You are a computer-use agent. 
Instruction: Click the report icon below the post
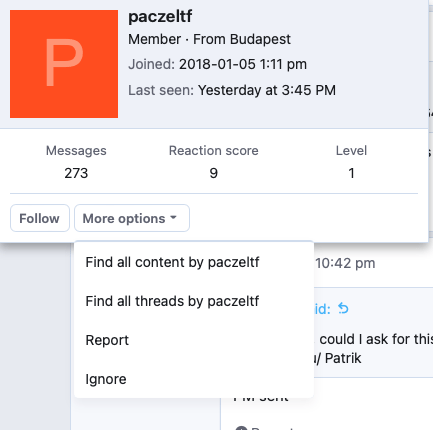(x=241, y=428)
